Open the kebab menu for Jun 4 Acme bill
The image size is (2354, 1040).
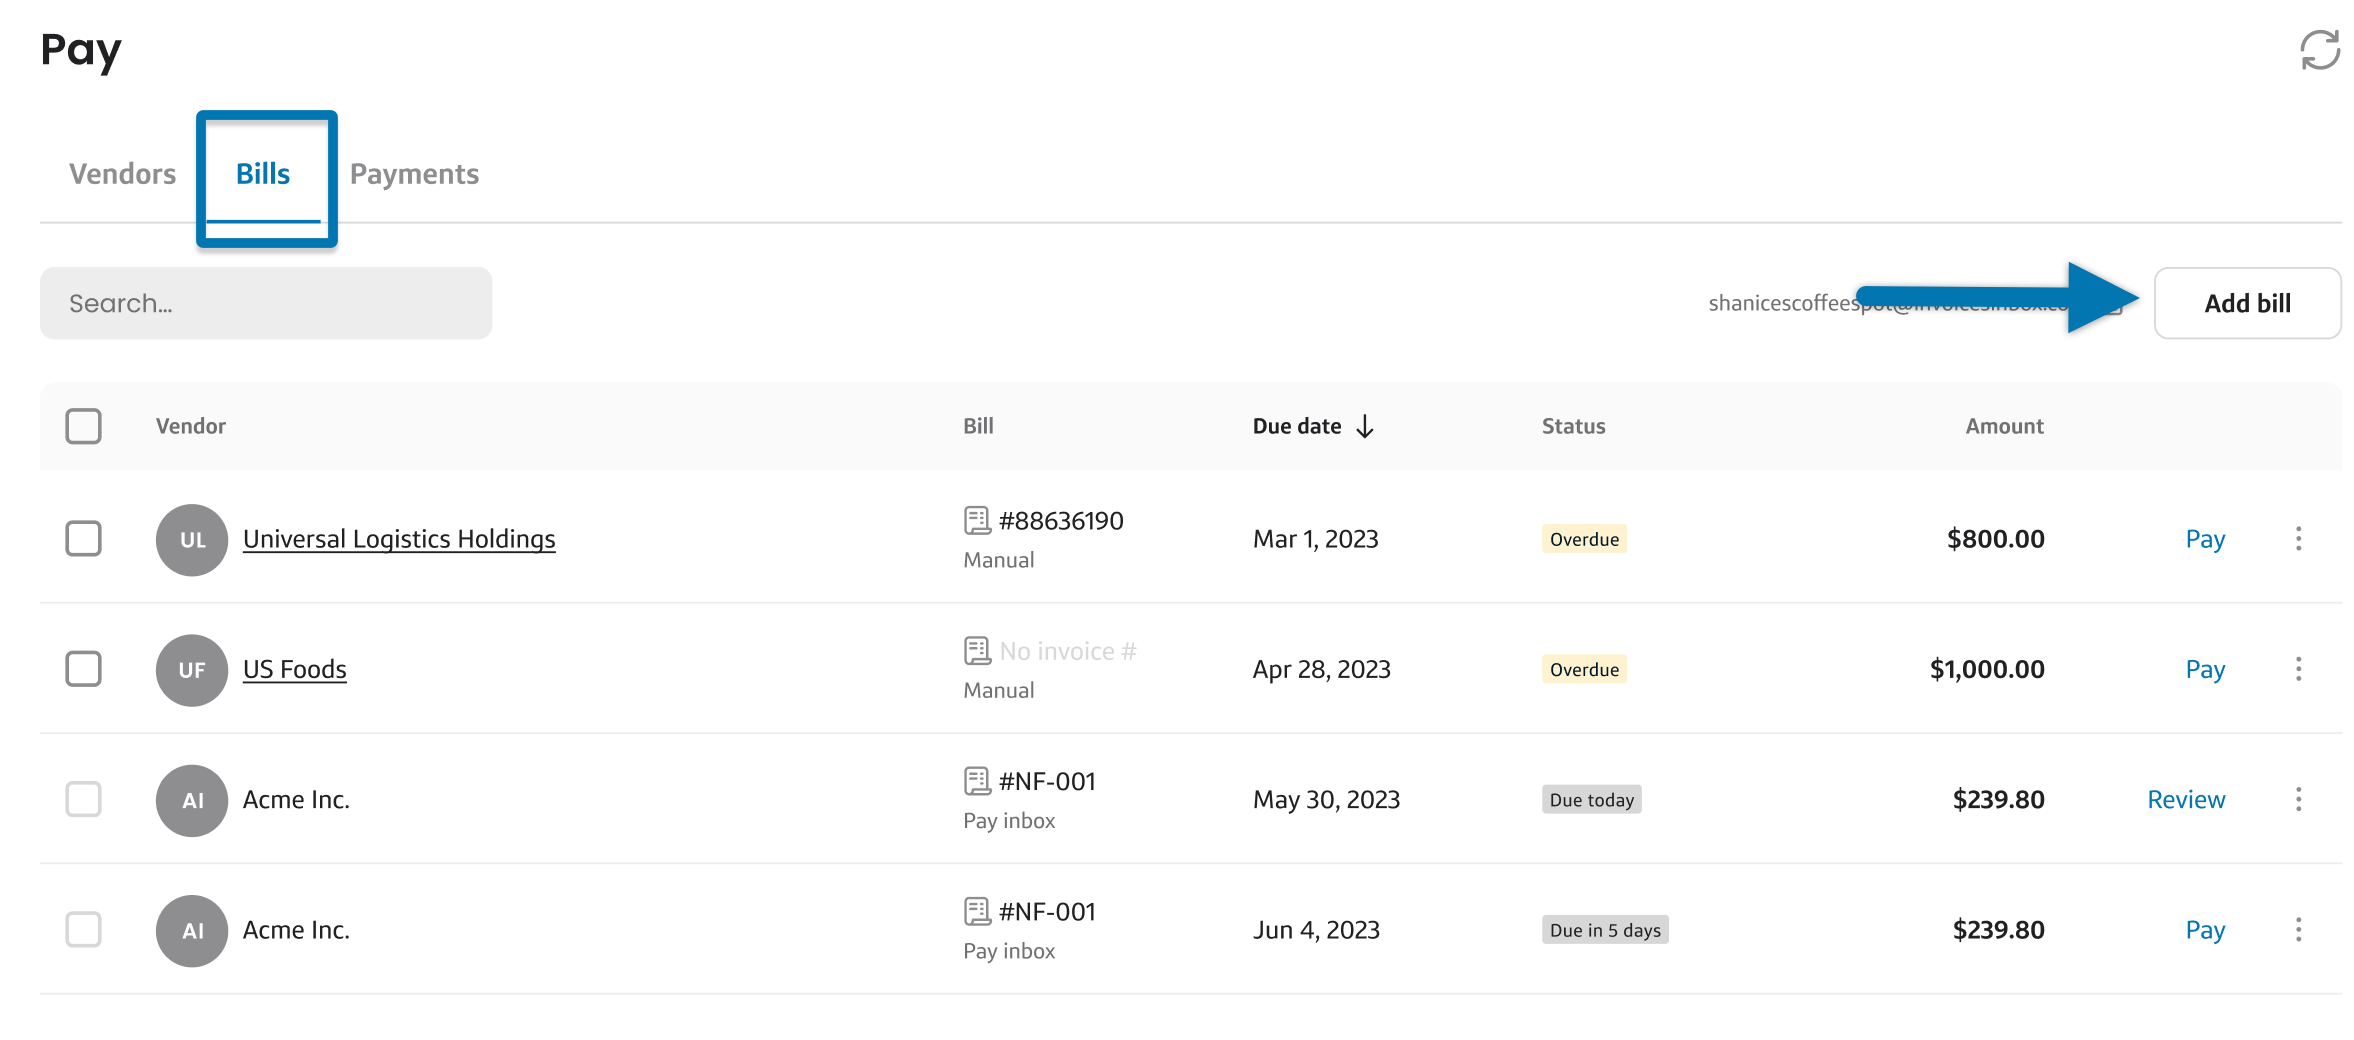2298,930
